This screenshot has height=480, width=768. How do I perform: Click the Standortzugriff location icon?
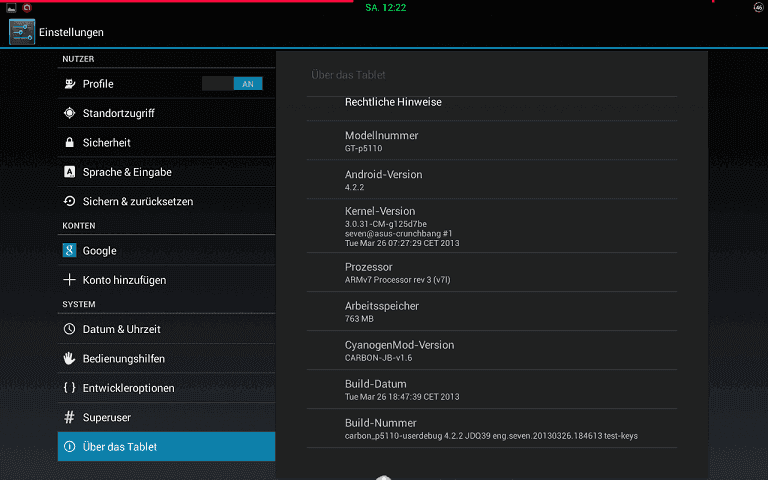pos(70,113)
